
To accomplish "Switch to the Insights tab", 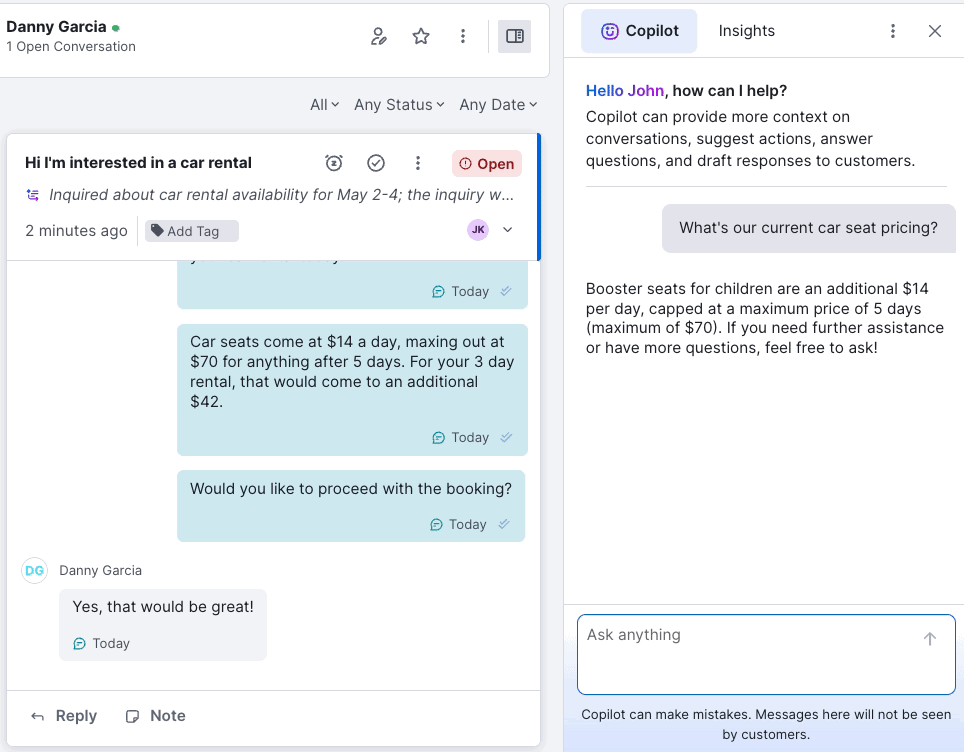I will point(746,31).
